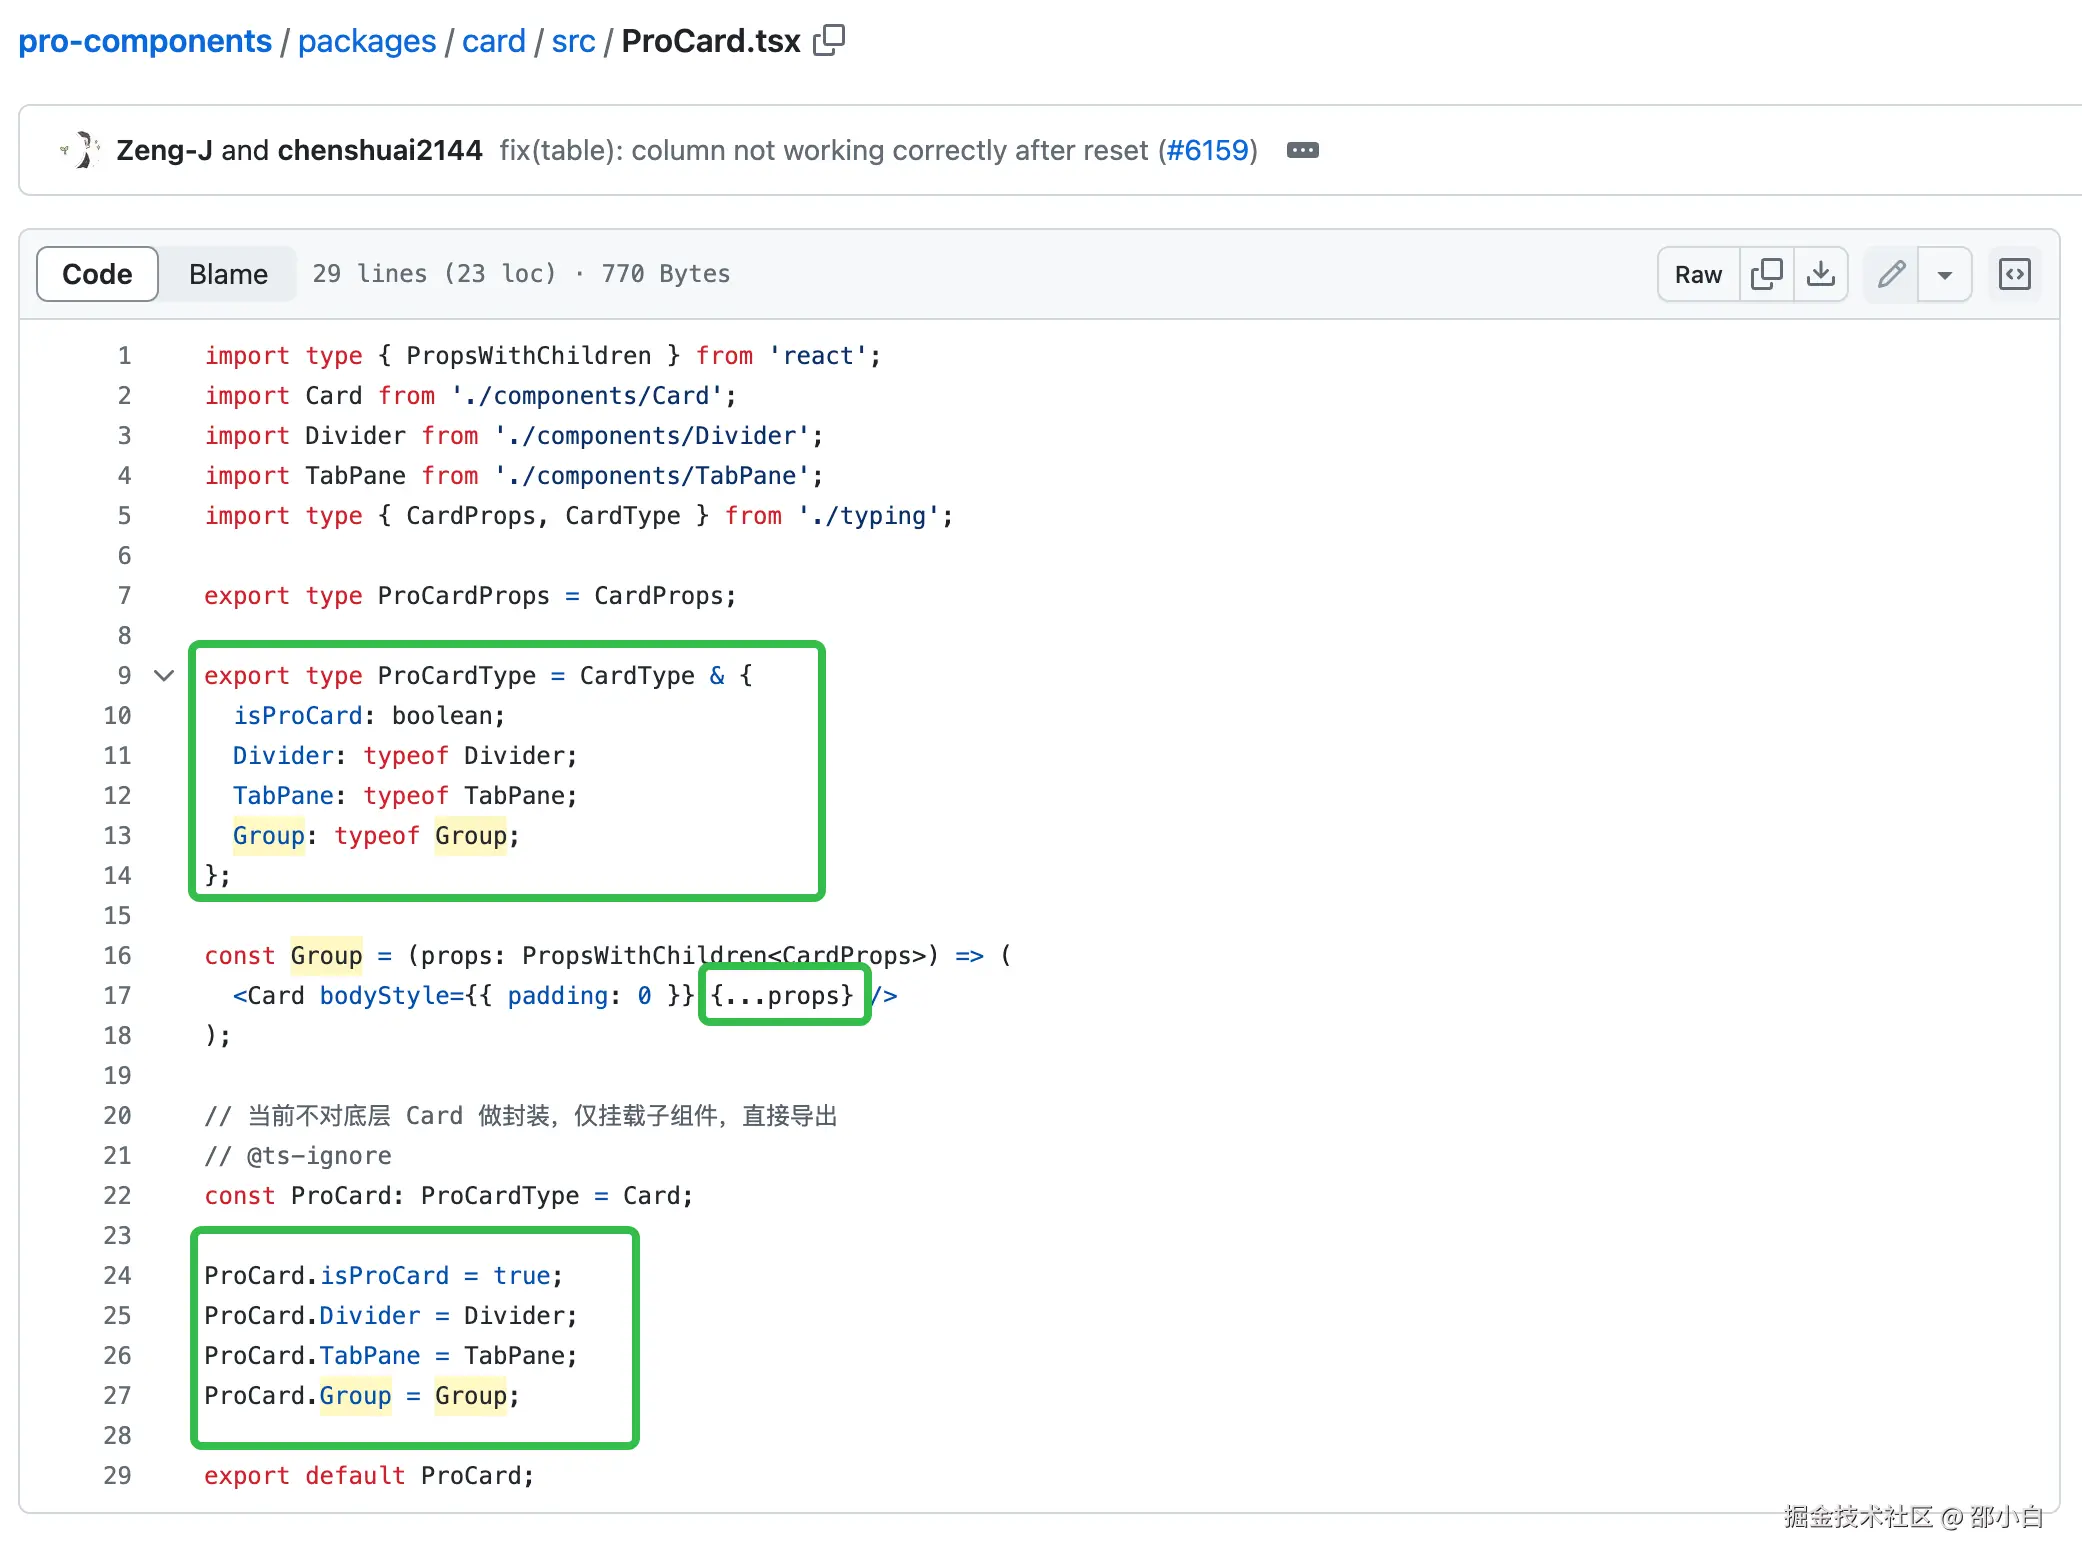2082x1568 pixels.
Task: Click the pencil edit file icon
Action: point(1891,274)
